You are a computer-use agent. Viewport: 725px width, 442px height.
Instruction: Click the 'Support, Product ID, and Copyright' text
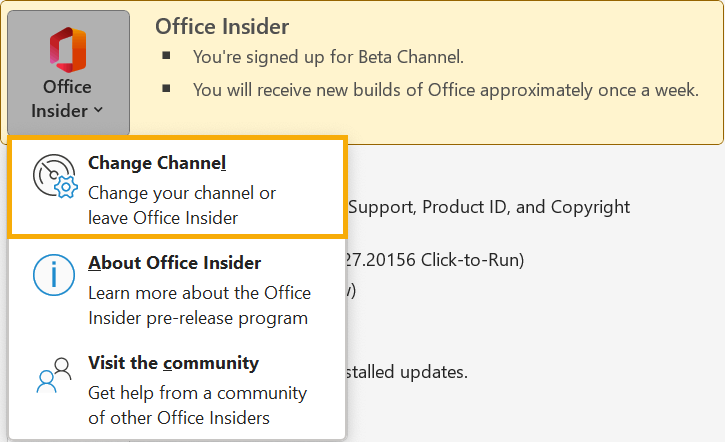click(489, 207)
